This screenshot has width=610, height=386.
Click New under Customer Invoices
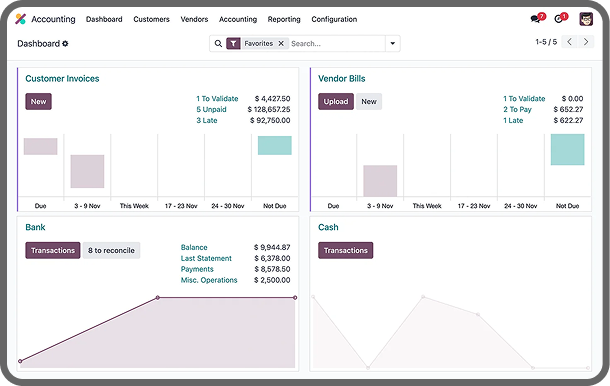[x=39, y=102]
